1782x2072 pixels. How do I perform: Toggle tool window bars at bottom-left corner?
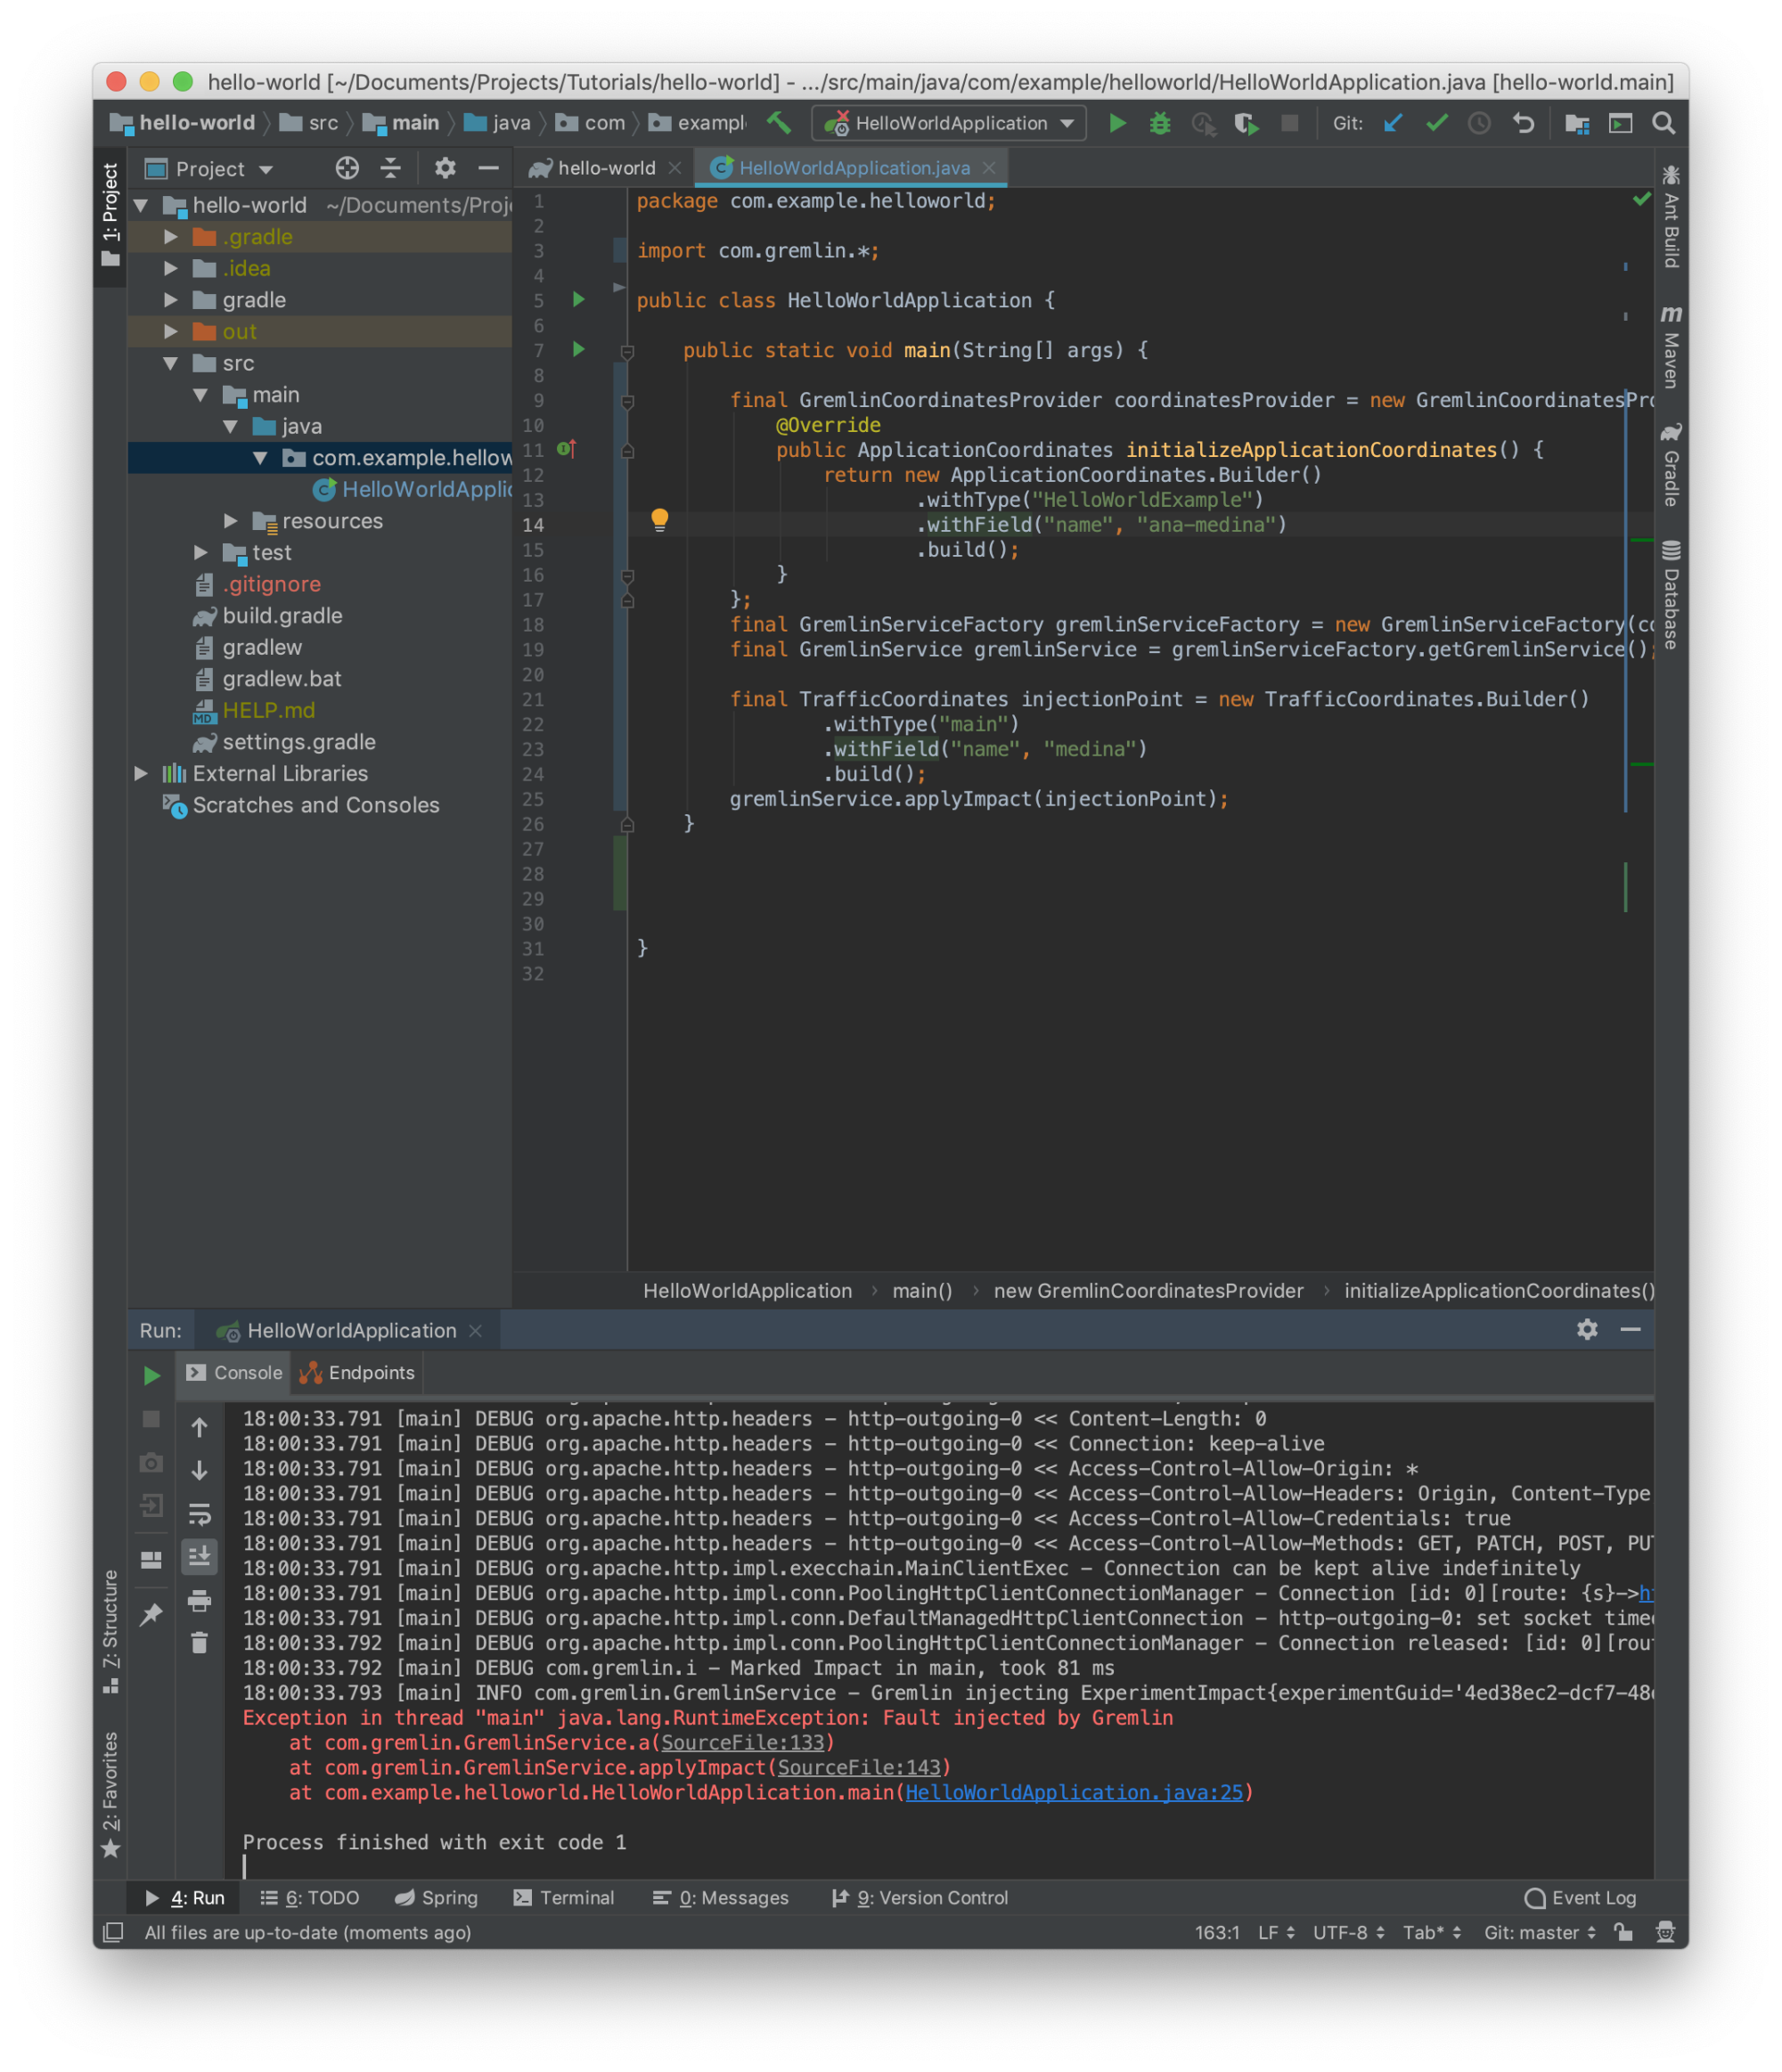coord(113,1932)
